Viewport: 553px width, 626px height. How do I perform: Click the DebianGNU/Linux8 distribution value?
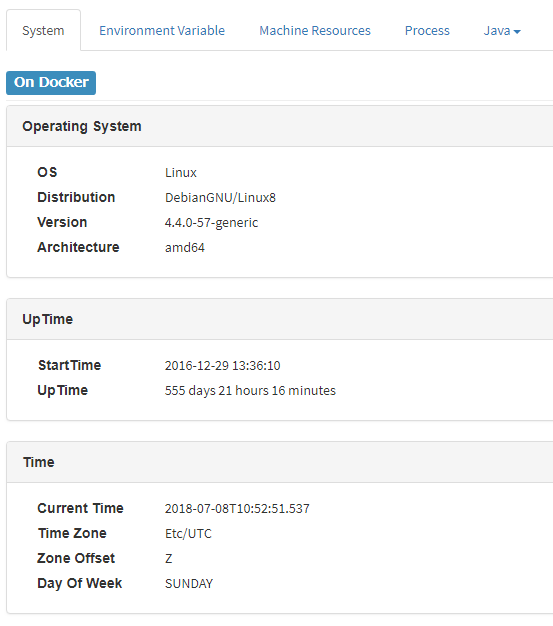[220, 198]
